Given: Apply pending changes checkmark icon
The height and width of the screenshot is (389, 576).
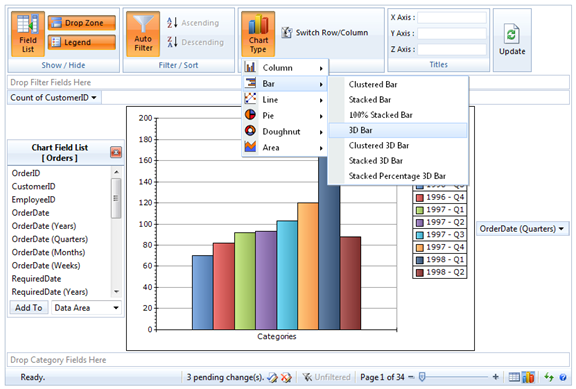Looking at the screenshot, I should [272, 377].
